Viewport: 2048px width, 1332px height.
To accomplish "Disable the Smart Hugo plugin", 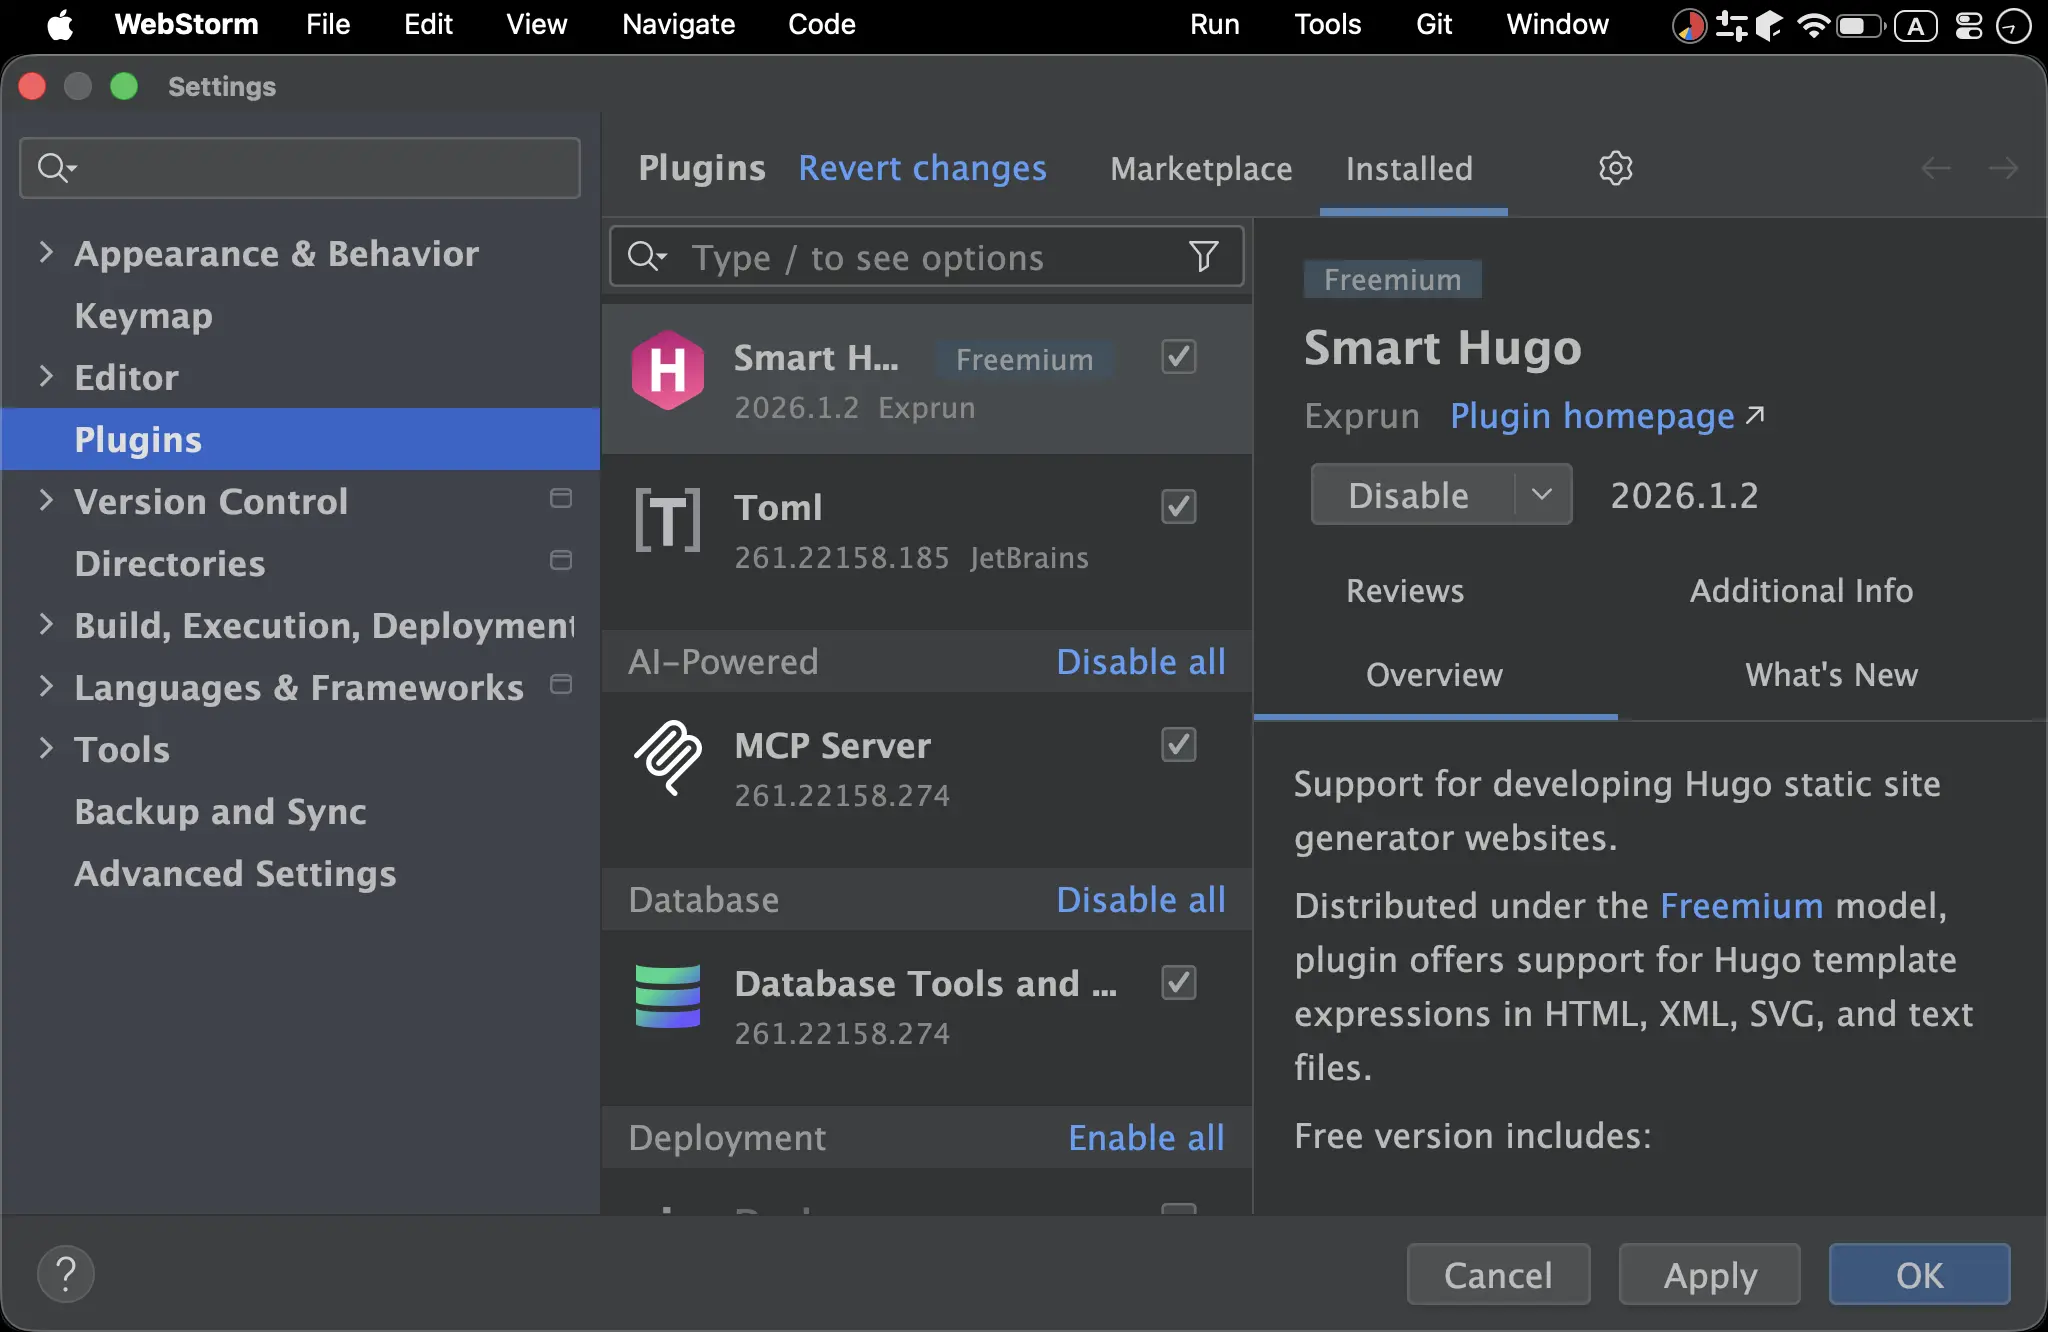I will pos(1409,494).
